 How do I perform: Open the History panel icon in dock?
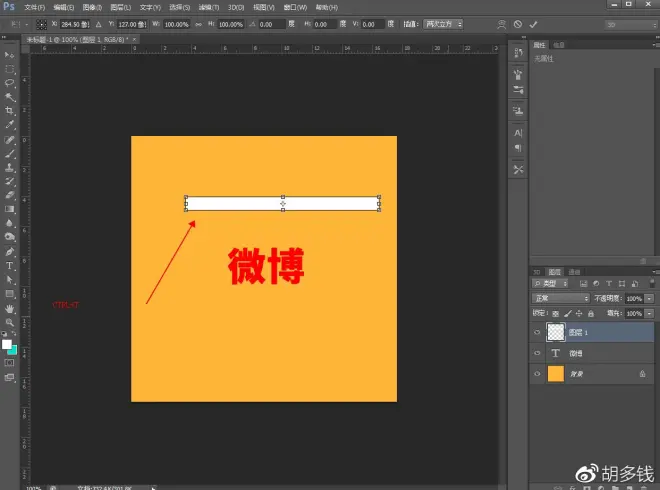coord(518,53)
